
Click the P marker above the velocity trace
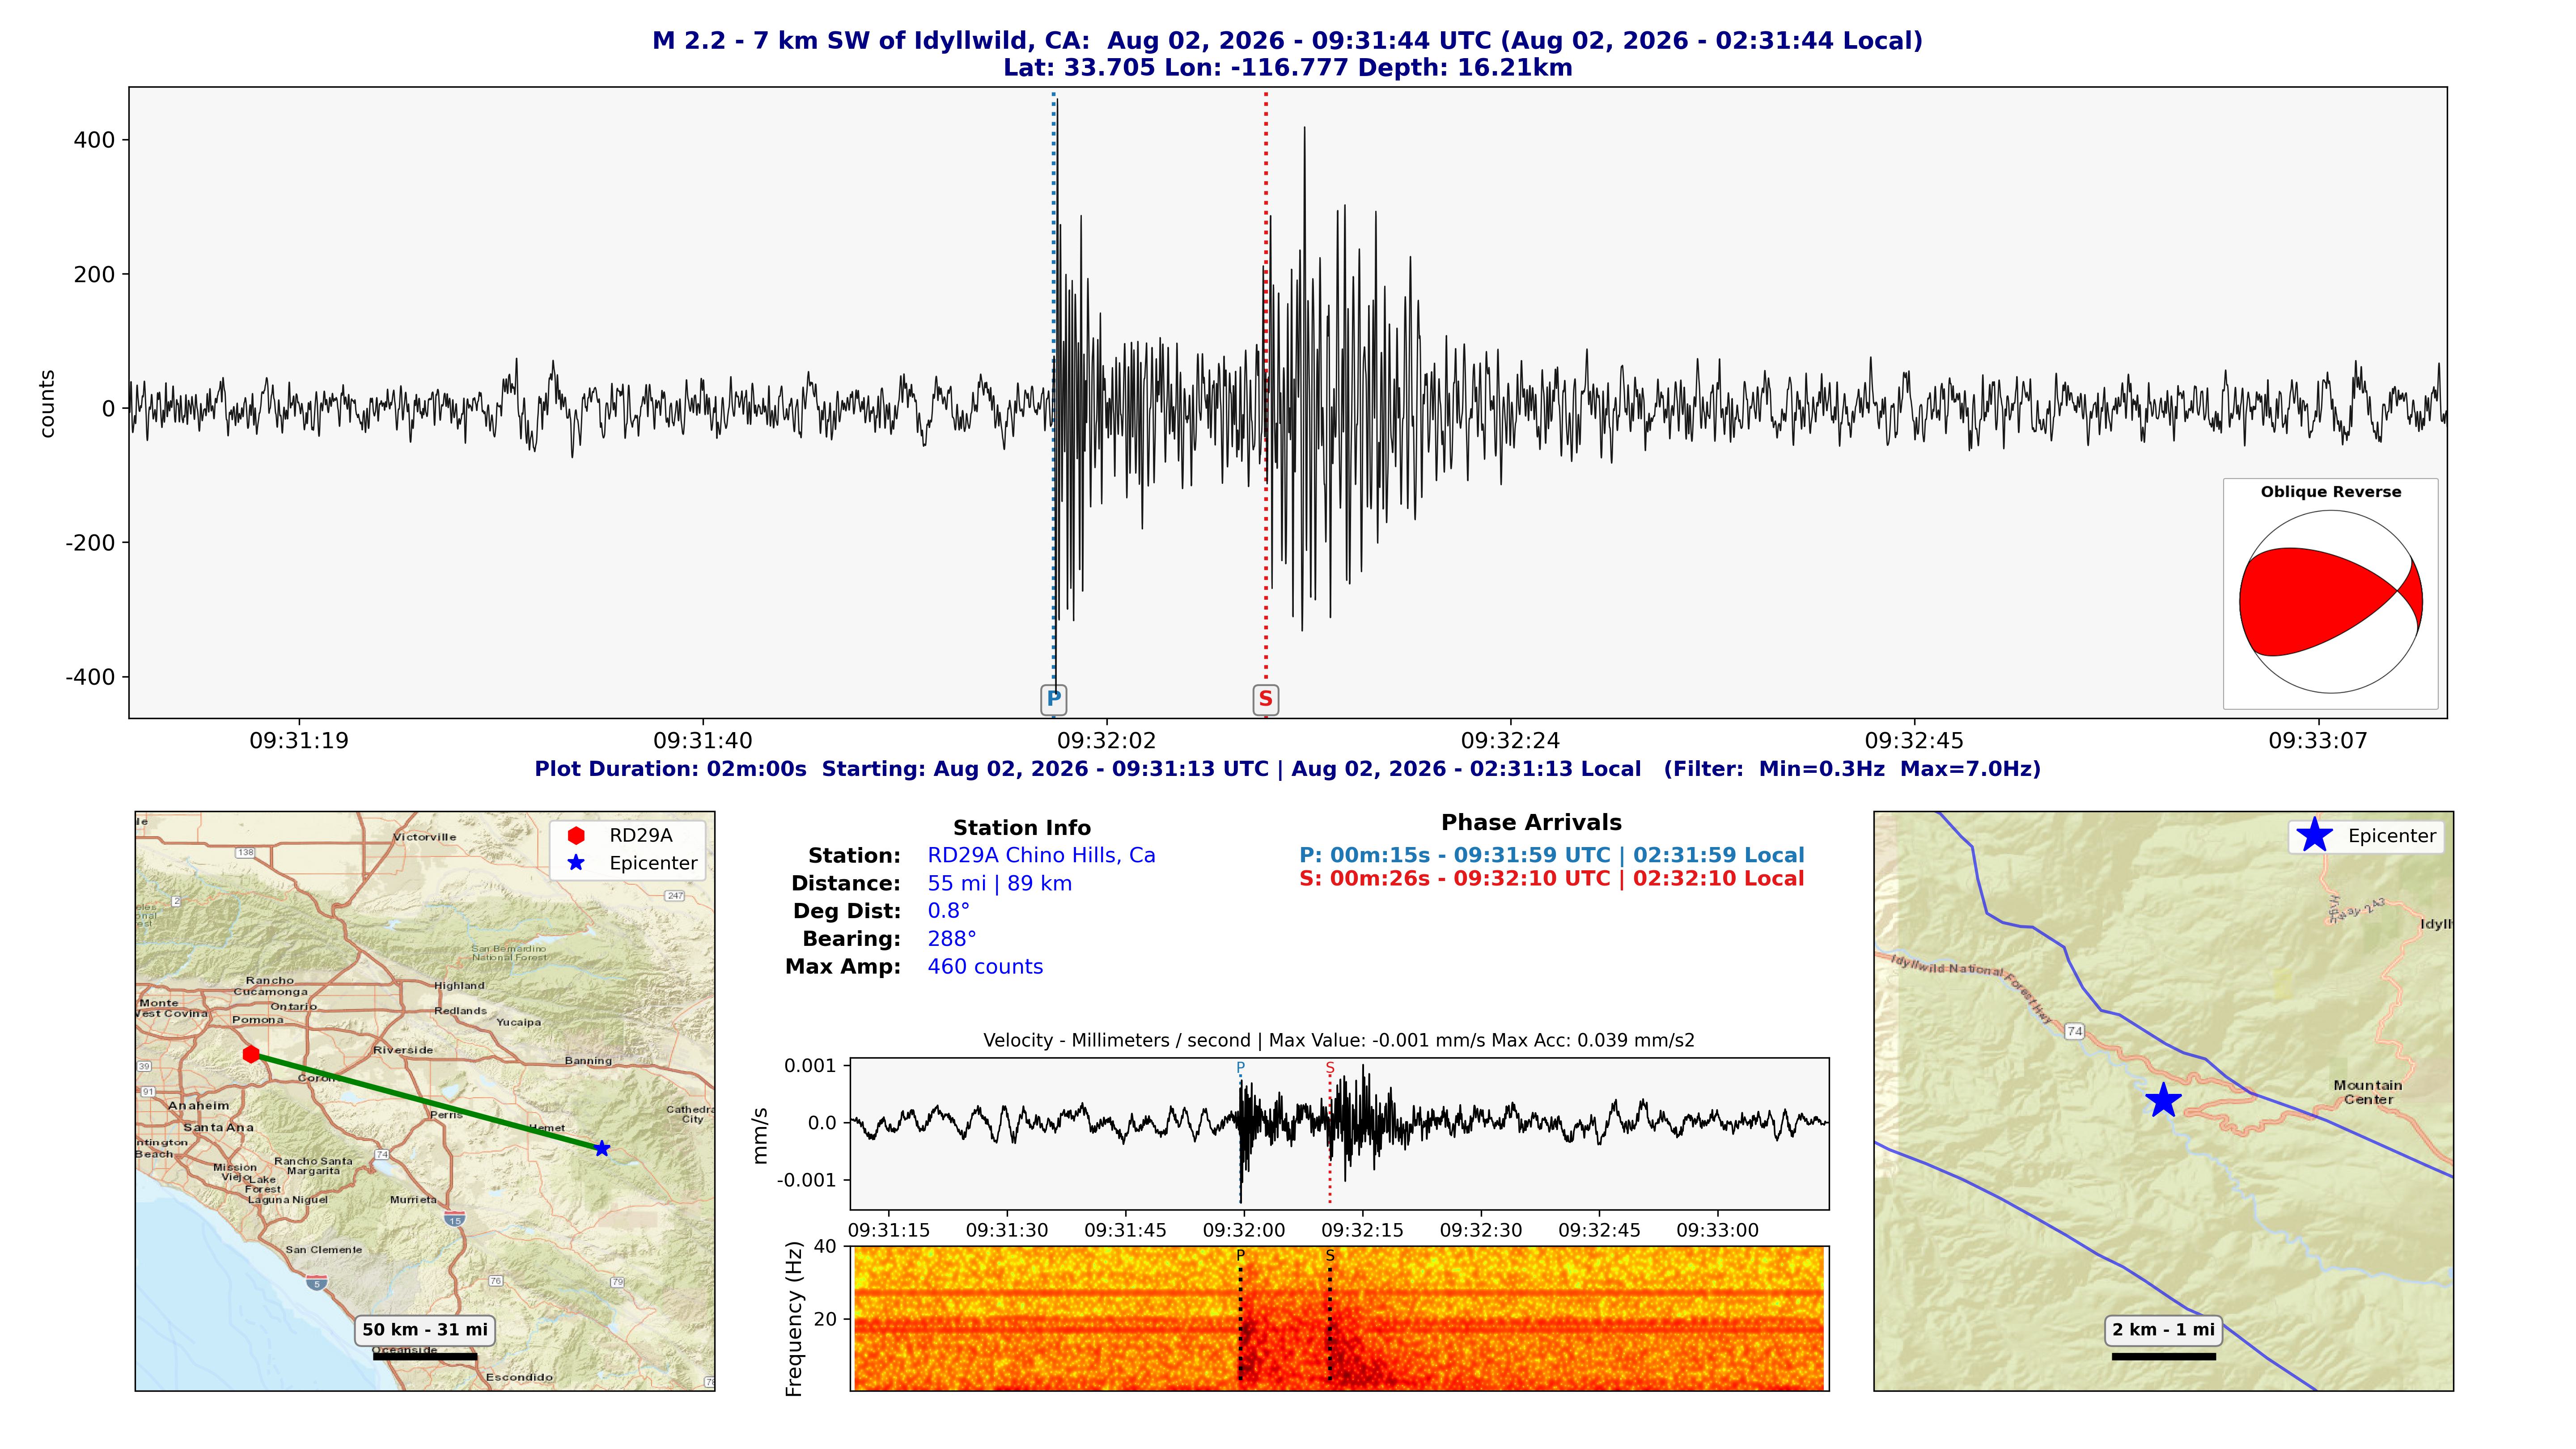(1240, 1067)
